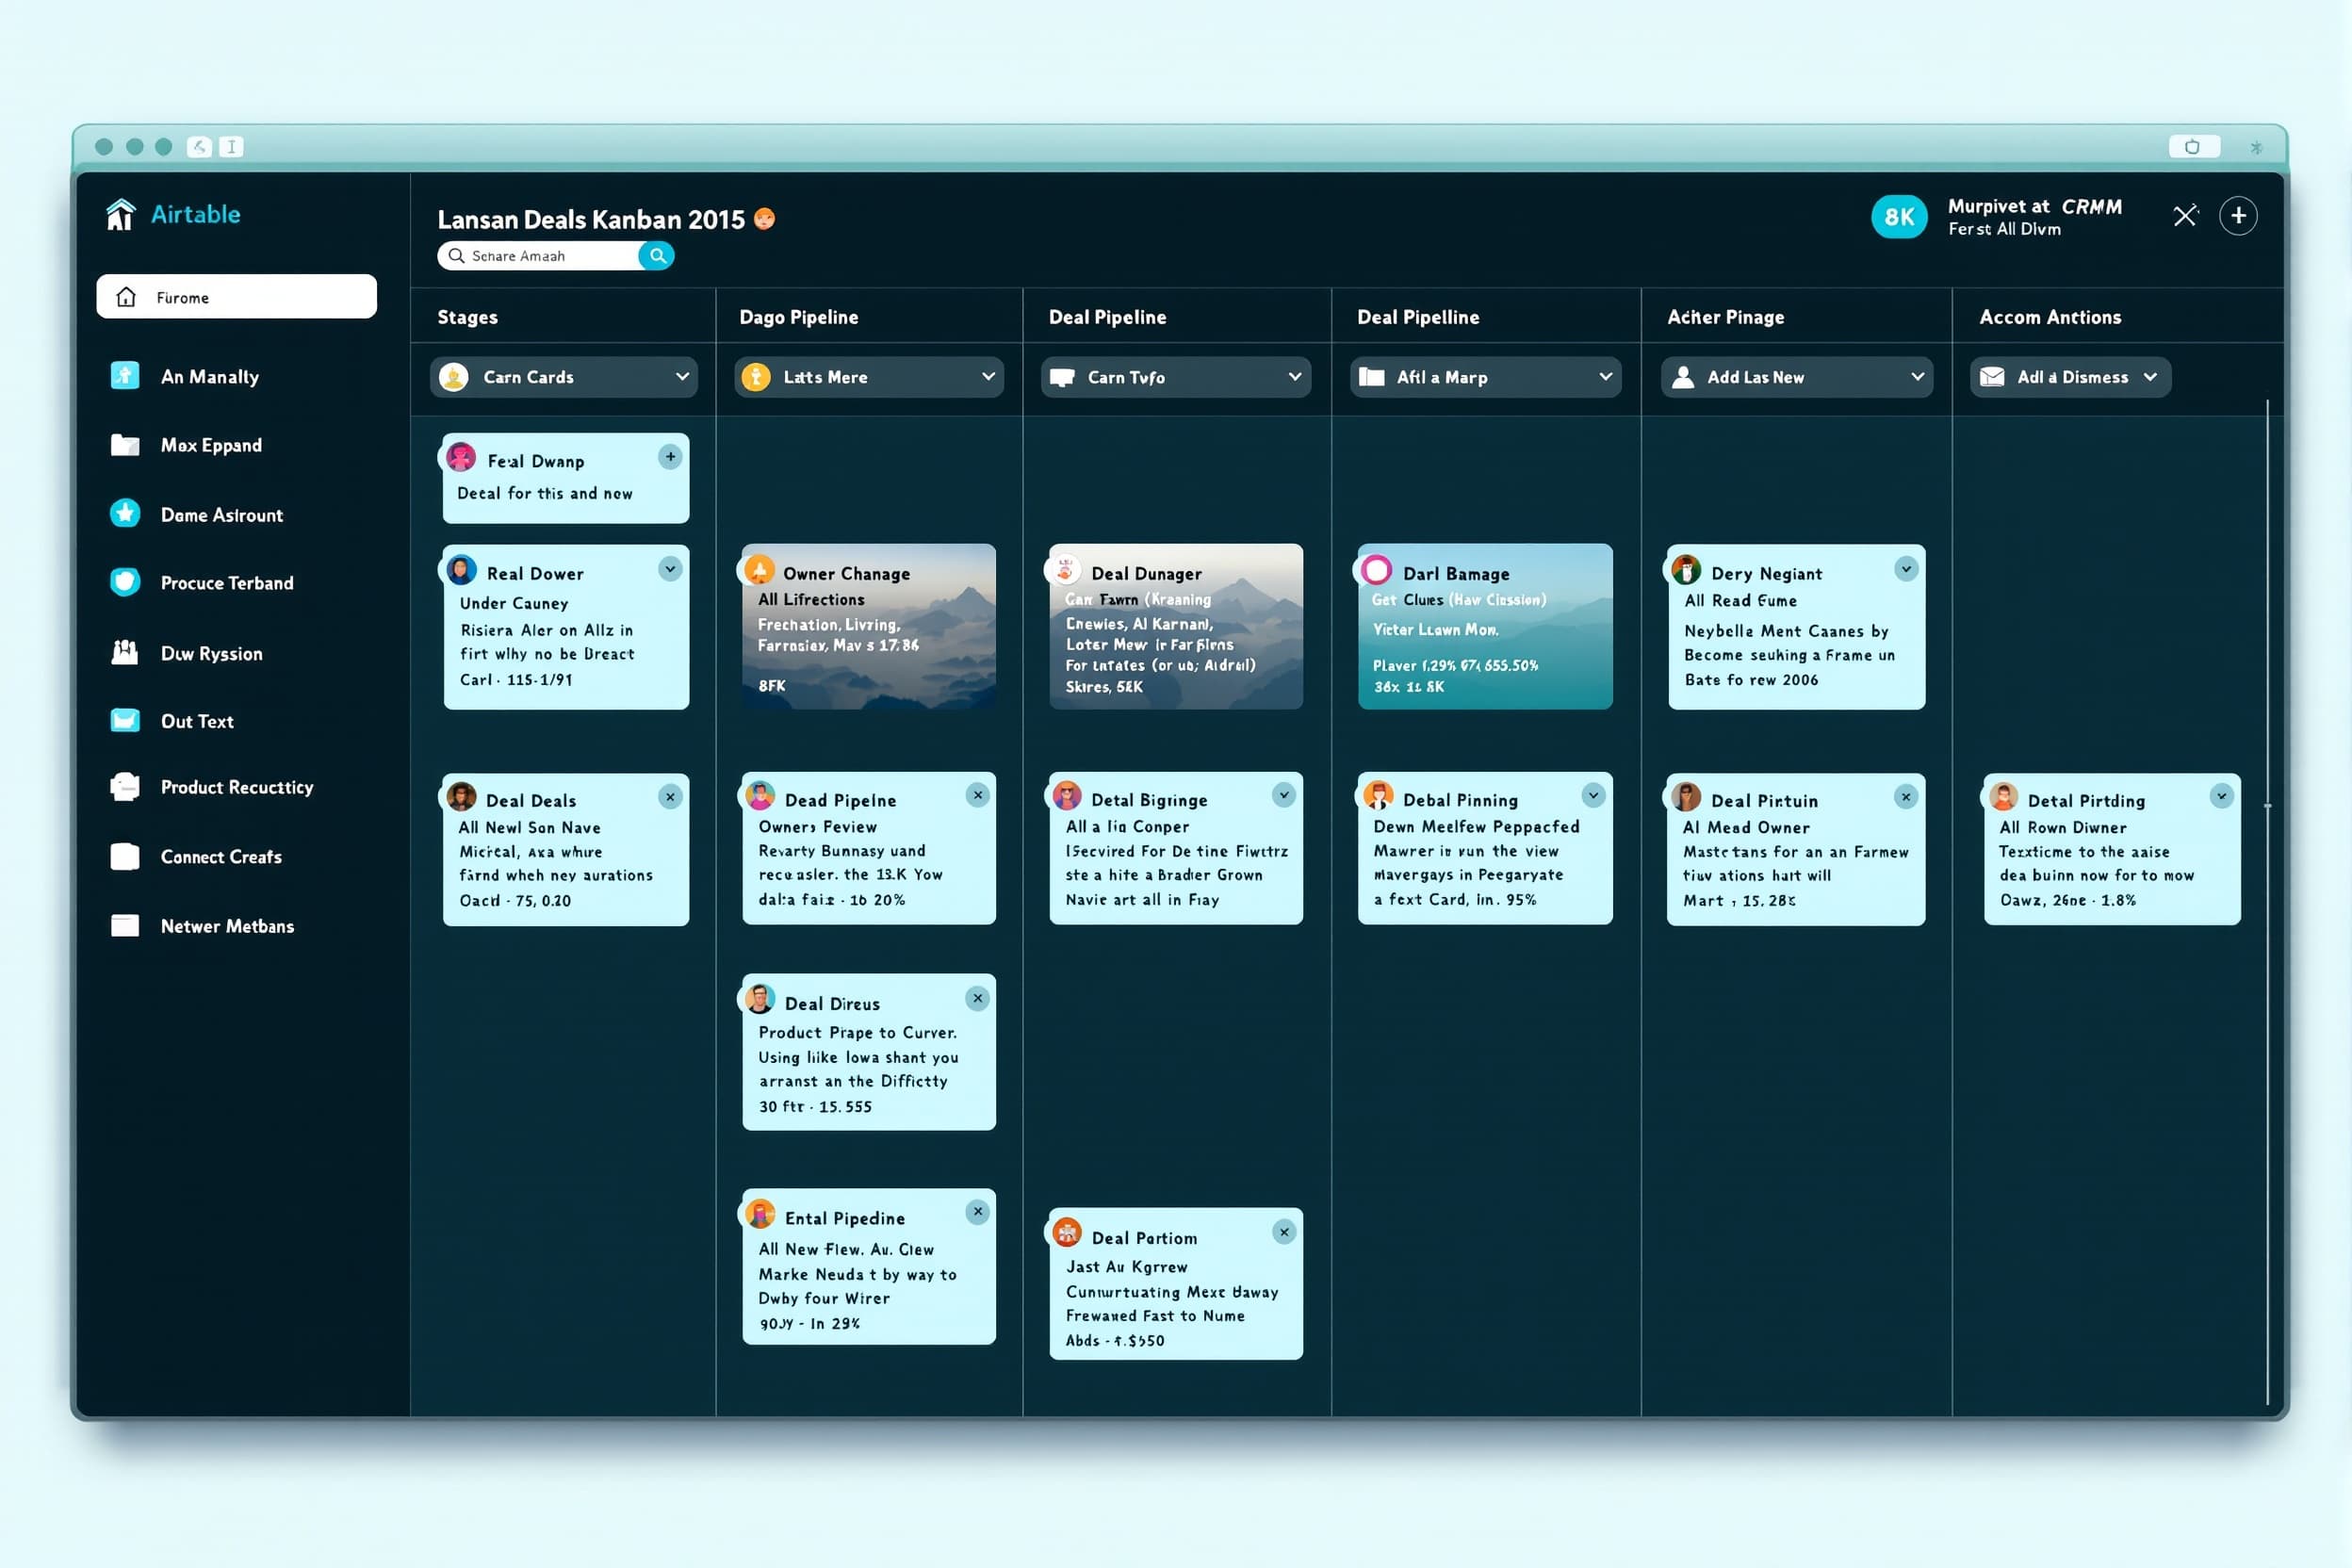The image size is (2352, 1568).
Task: Dismiss the Deal Deals card
Action: pos(670,796)
